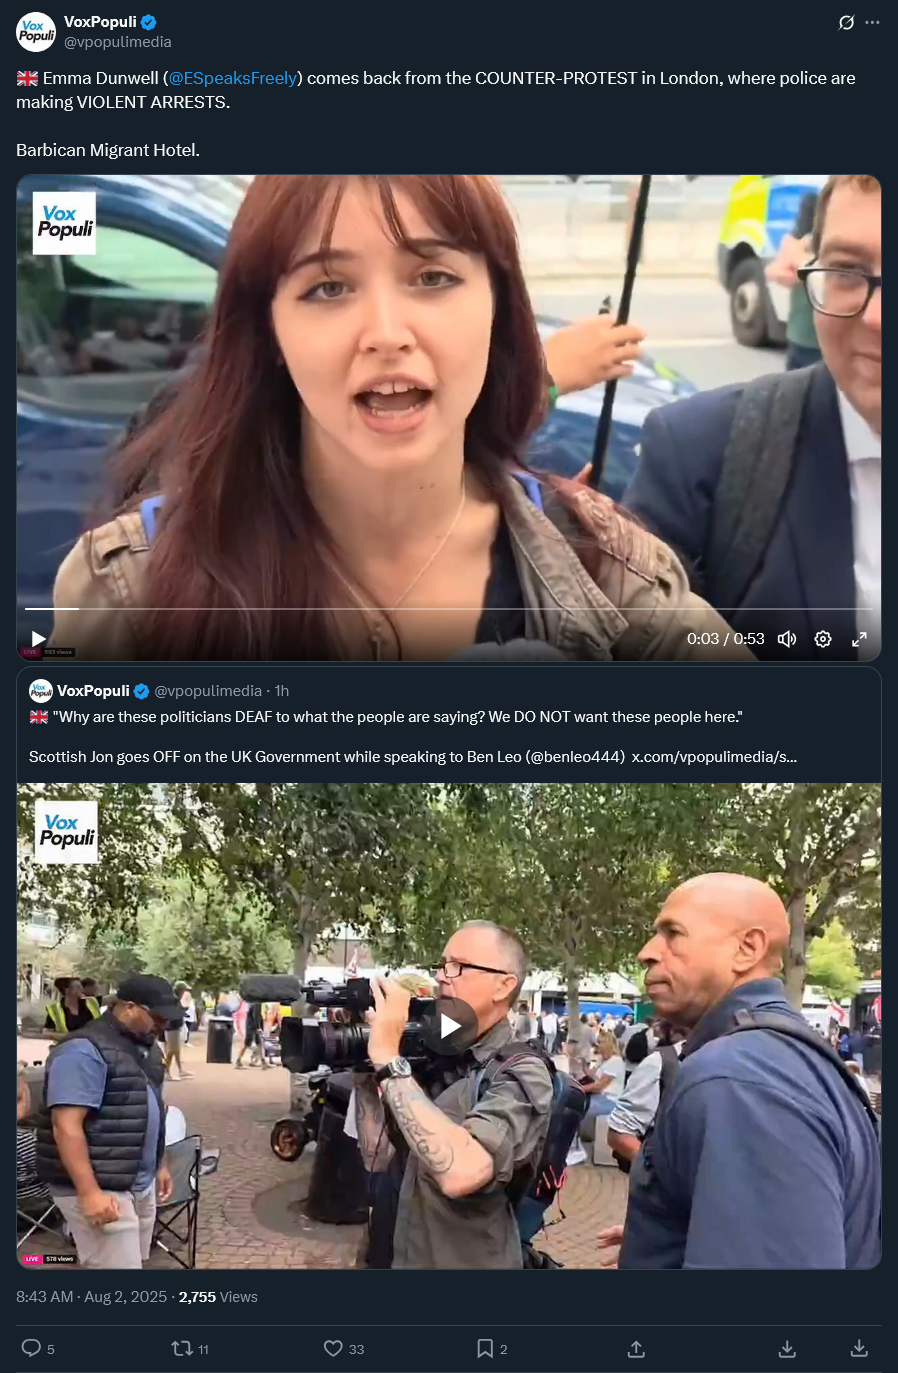Click the Grok icon at top right
Viewport: 898px width, 1373px height.
(846, 23)
